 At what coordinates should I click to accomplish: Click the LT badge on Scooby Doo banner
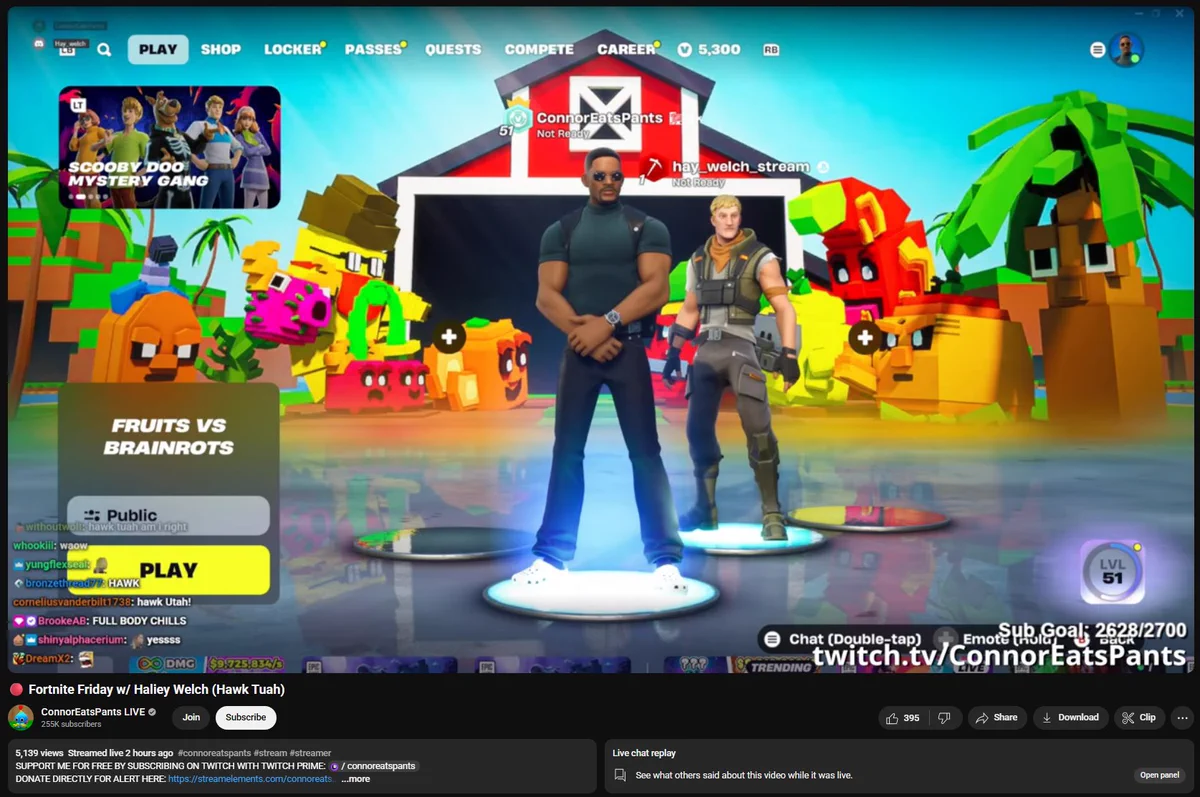pyautogui.click(x=78, y=104)
